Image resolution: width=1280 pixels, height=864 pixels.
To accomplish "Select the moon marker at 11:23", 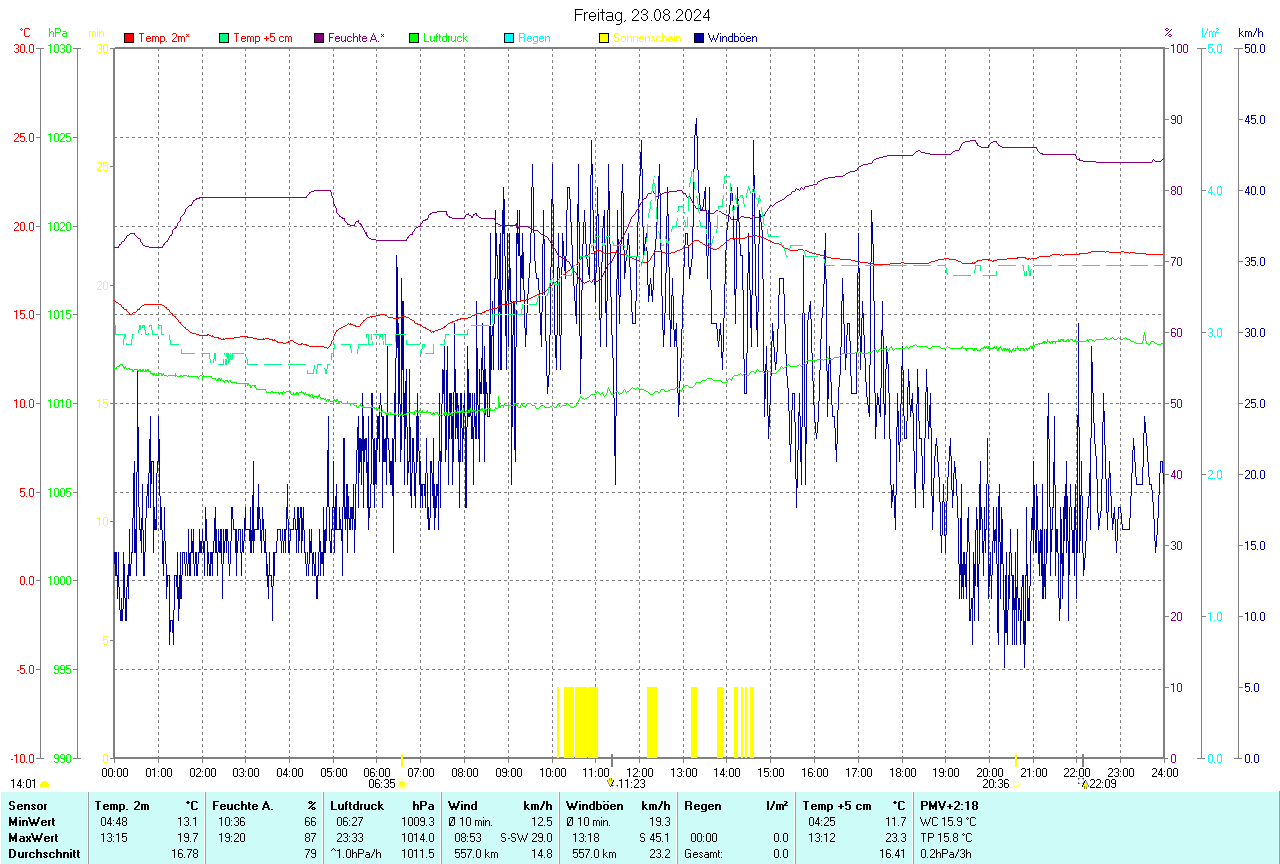I will 610,783.
